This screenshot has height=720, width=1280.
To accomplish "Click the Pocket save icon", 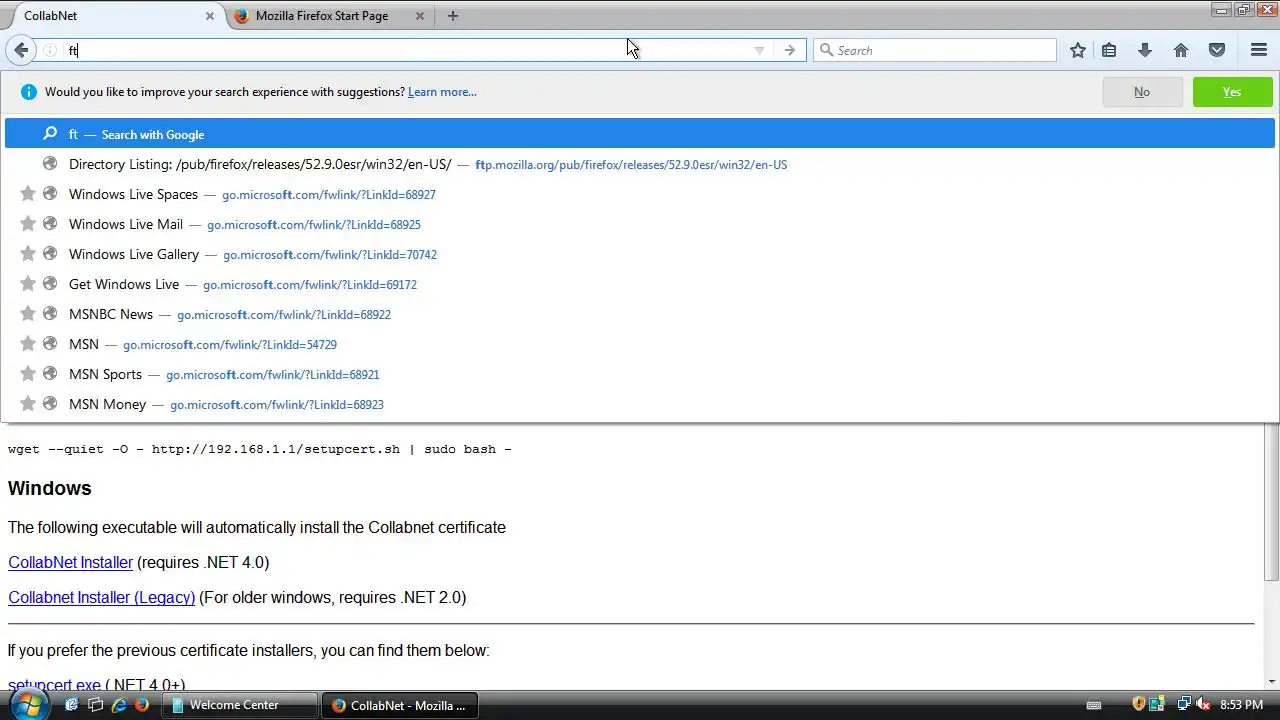I will click(1217, 50).
